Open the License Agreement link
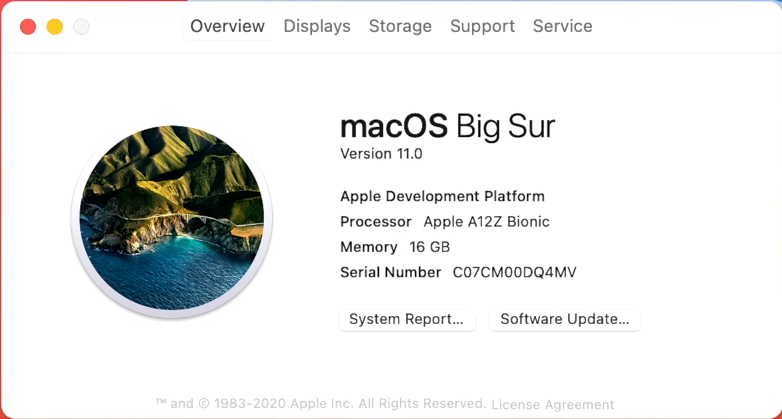 pyautogui.click(x=553, y=404)
